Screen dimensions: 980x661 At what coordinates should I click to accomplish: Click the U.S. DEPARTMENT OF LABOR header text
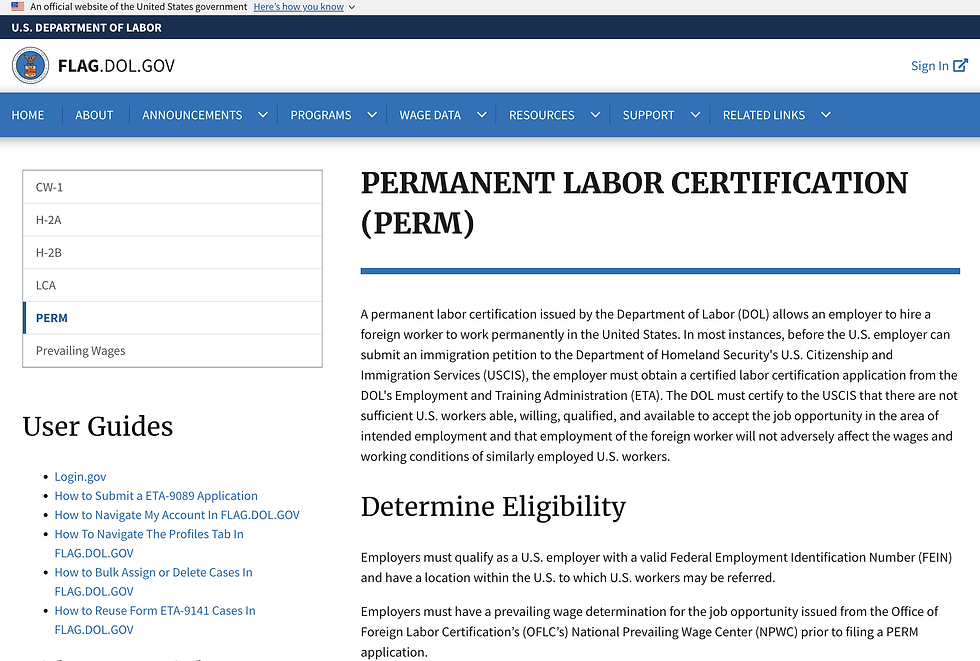(86, 27)
